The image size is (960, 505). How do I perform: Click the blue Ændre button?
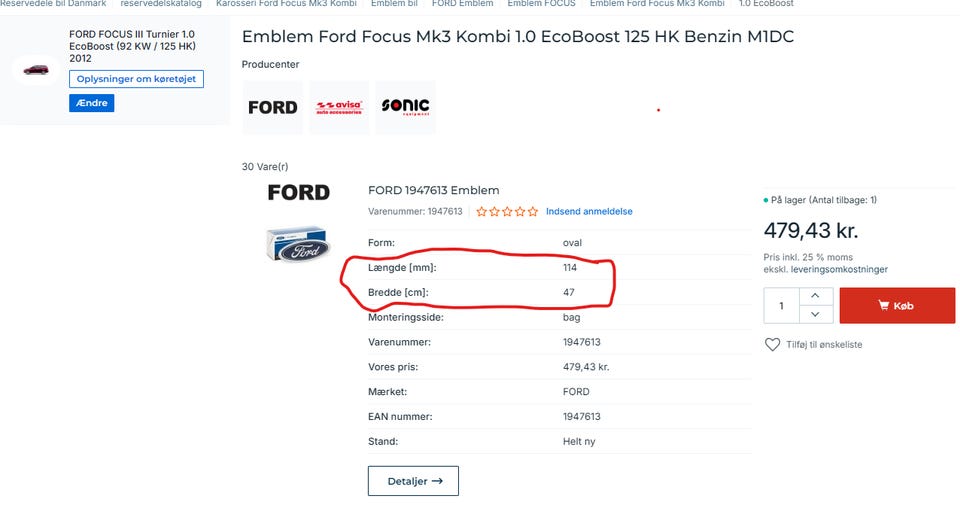pos(92,103)
